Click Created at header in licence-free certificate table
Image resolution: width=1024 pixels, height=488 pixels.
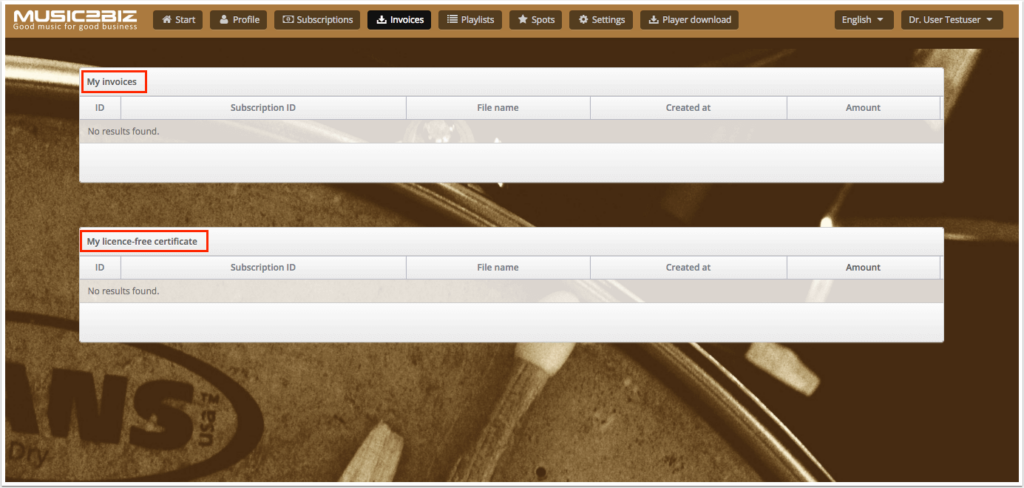point(688,267)
